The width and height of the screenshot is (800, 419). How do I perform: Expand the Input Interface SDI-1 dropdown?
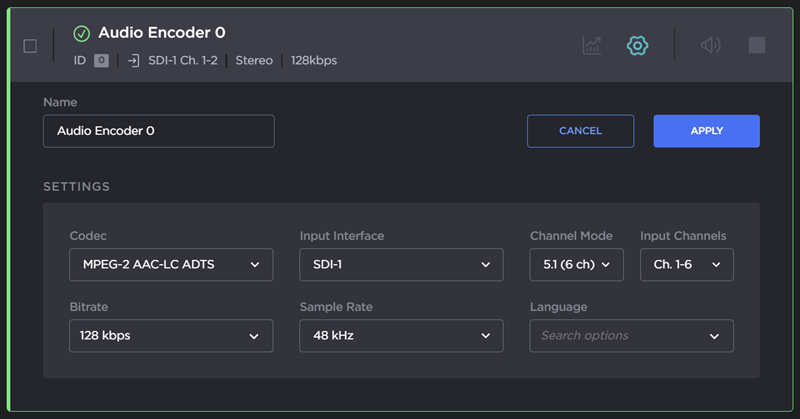click(x=401, y=265)
